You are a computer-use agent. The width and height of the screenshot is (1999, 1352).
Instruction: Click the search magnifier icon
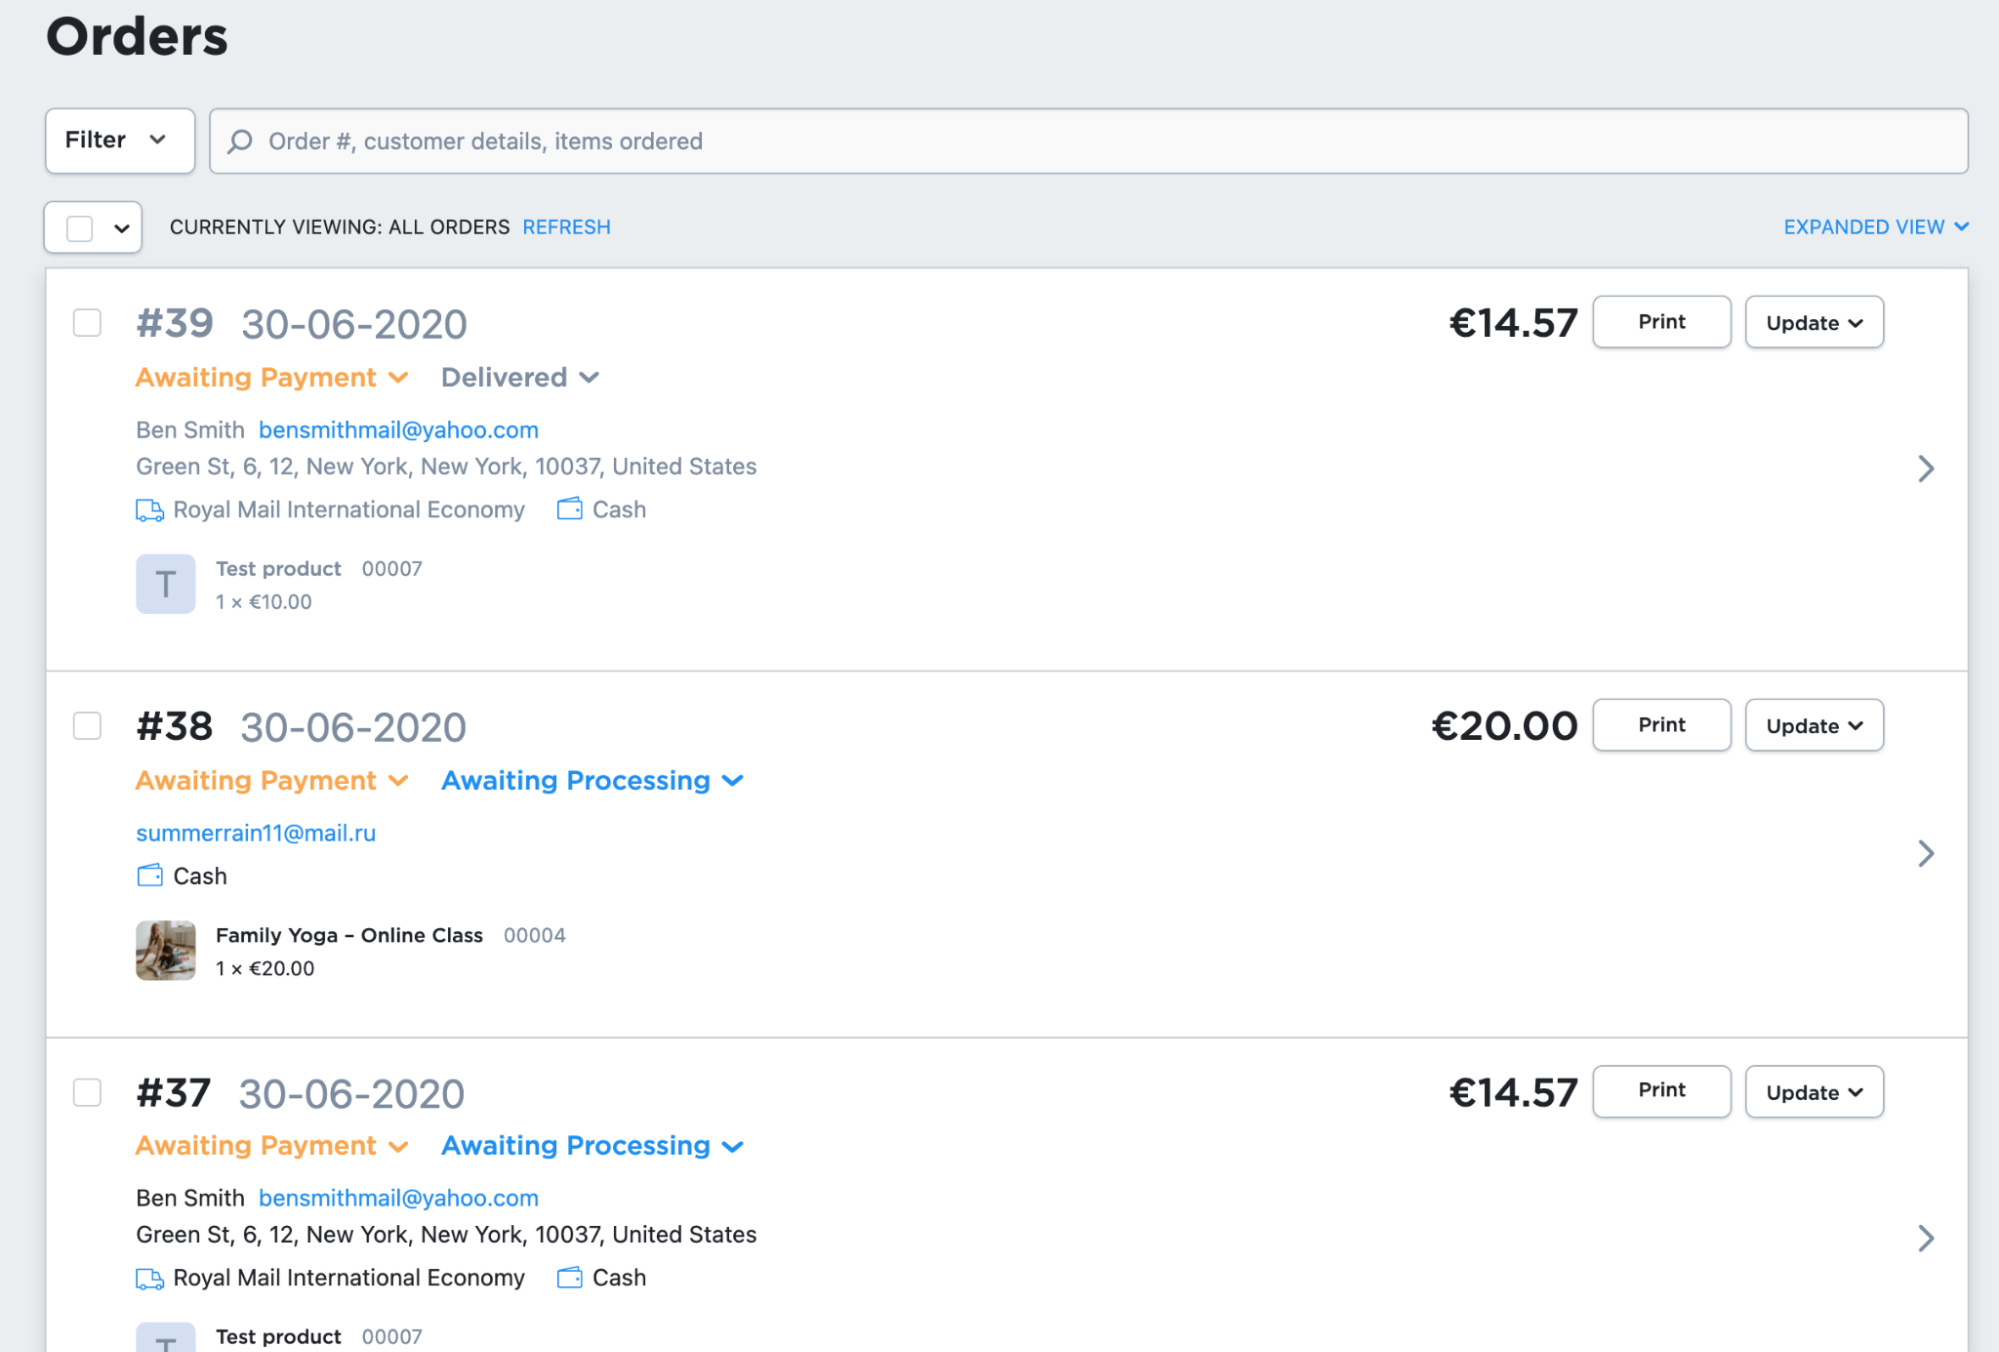pyautogui.click(x=240, y=141)
